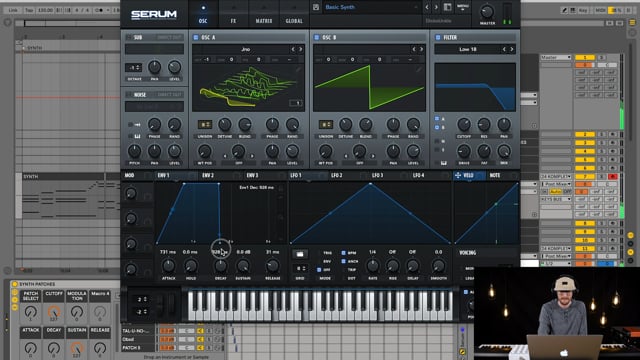640x360 pixels.
Task: Go to next OSC A wavetable
Action: pos(301,49)
